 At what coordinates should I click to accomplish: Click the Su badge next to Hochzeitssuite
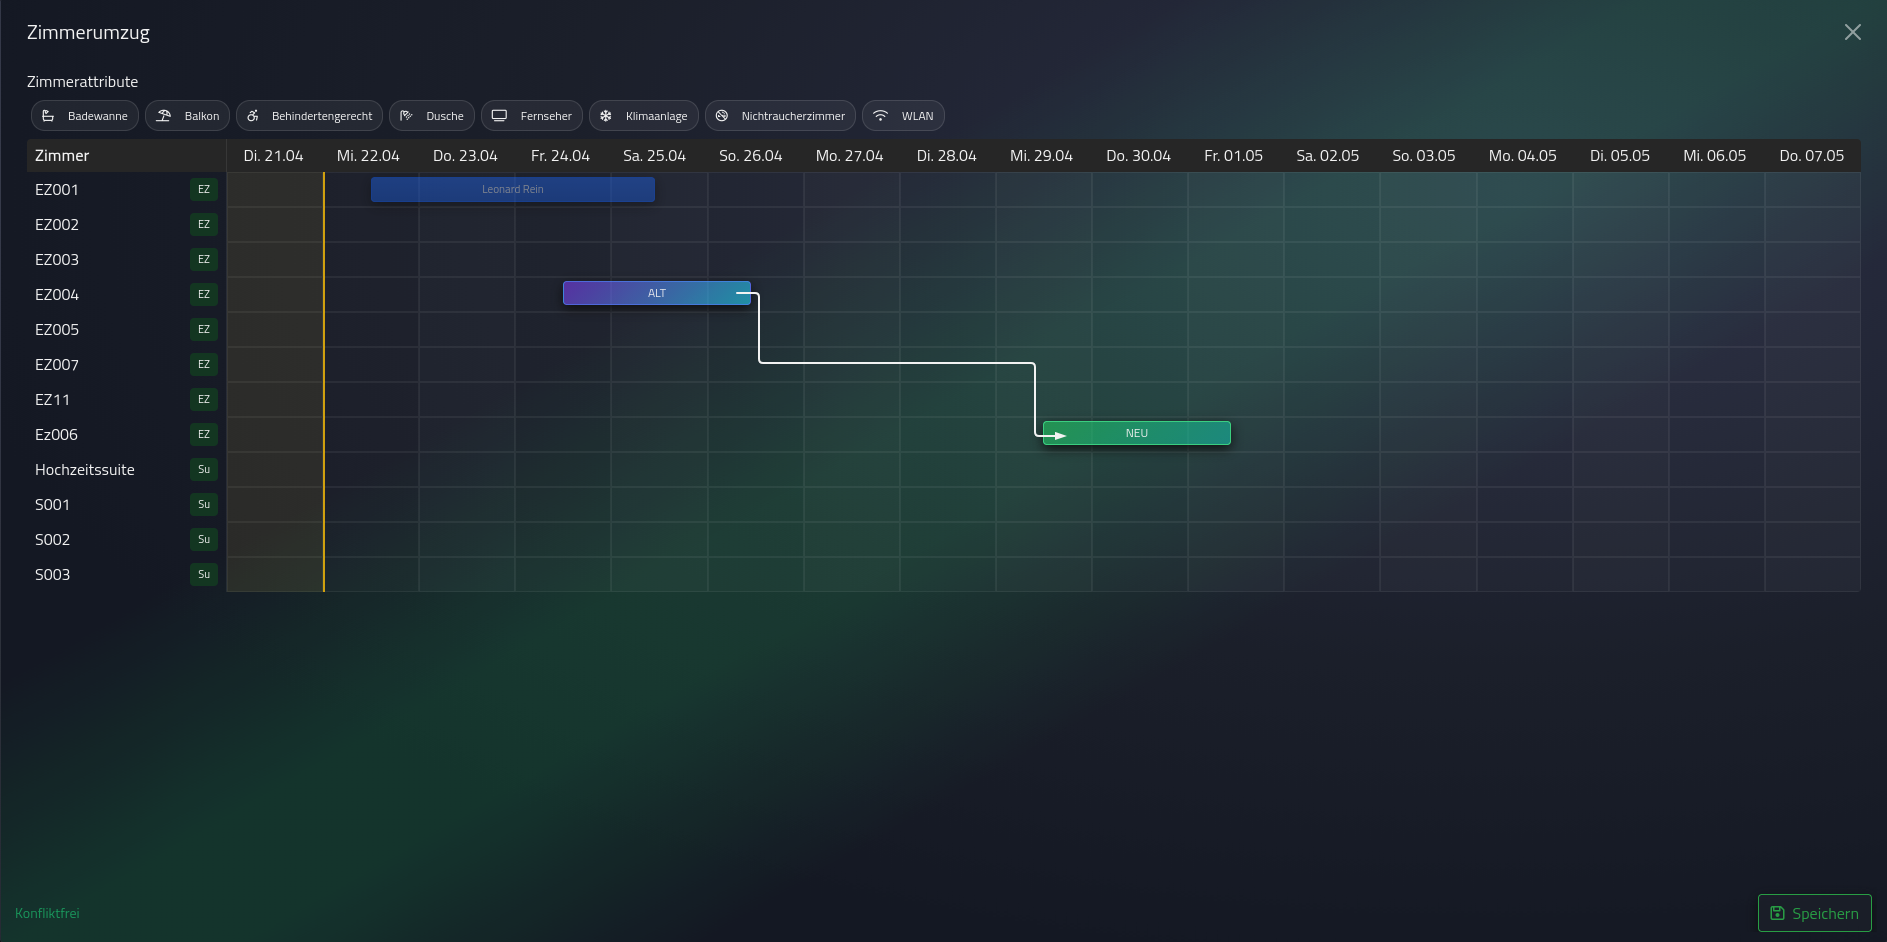coord(204,469)
